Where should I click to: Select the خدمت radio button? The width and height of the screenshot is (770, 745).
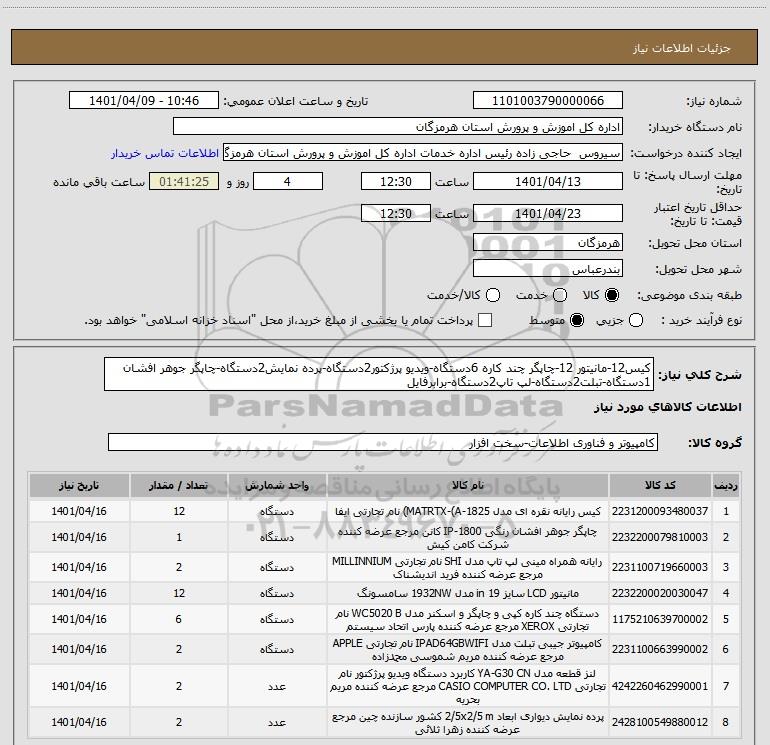coord(560,295)
